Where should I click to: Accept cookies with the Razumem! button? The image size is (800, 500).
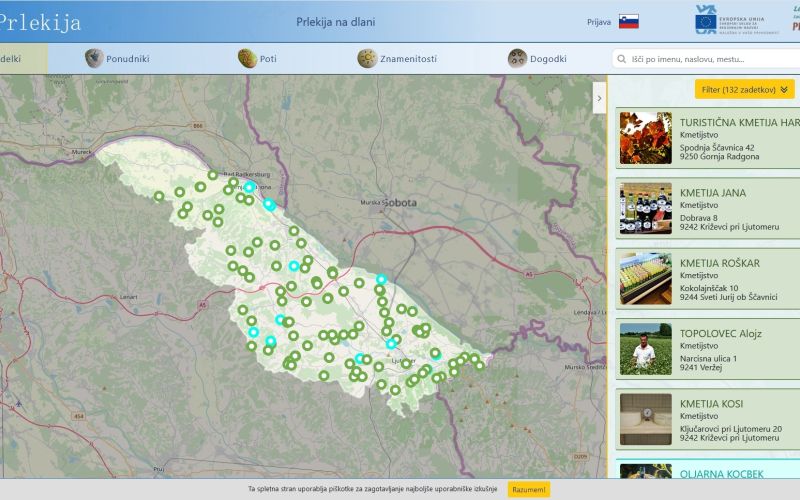pos(529,489)
